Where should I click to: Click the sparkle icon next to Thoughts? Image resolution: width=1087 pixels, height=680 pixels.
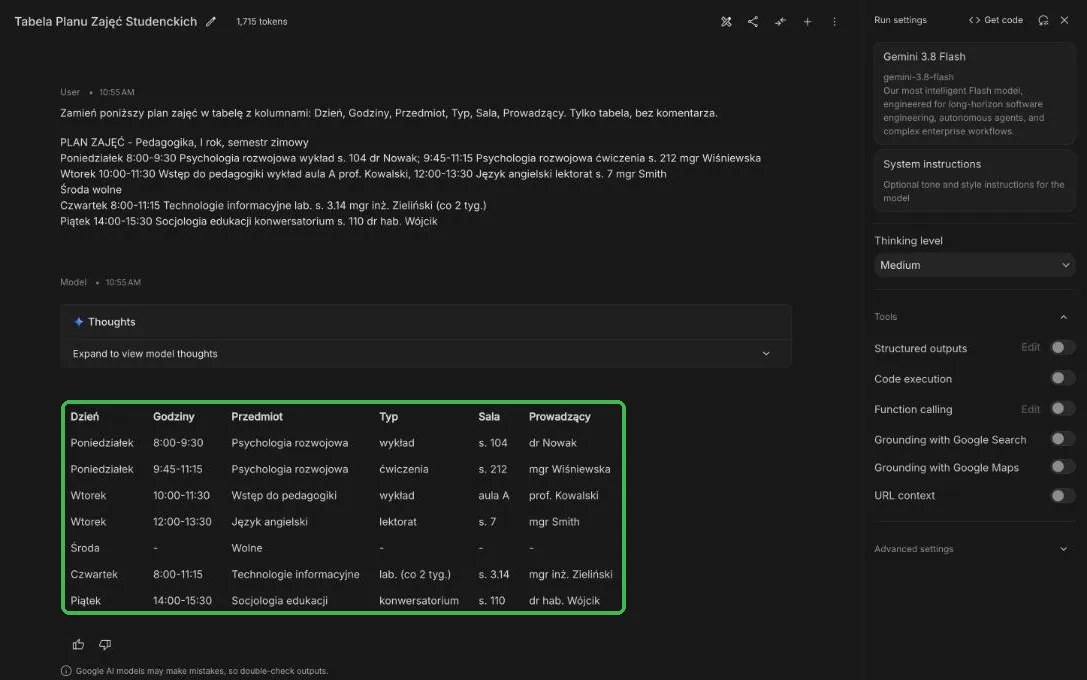(78, 322)
